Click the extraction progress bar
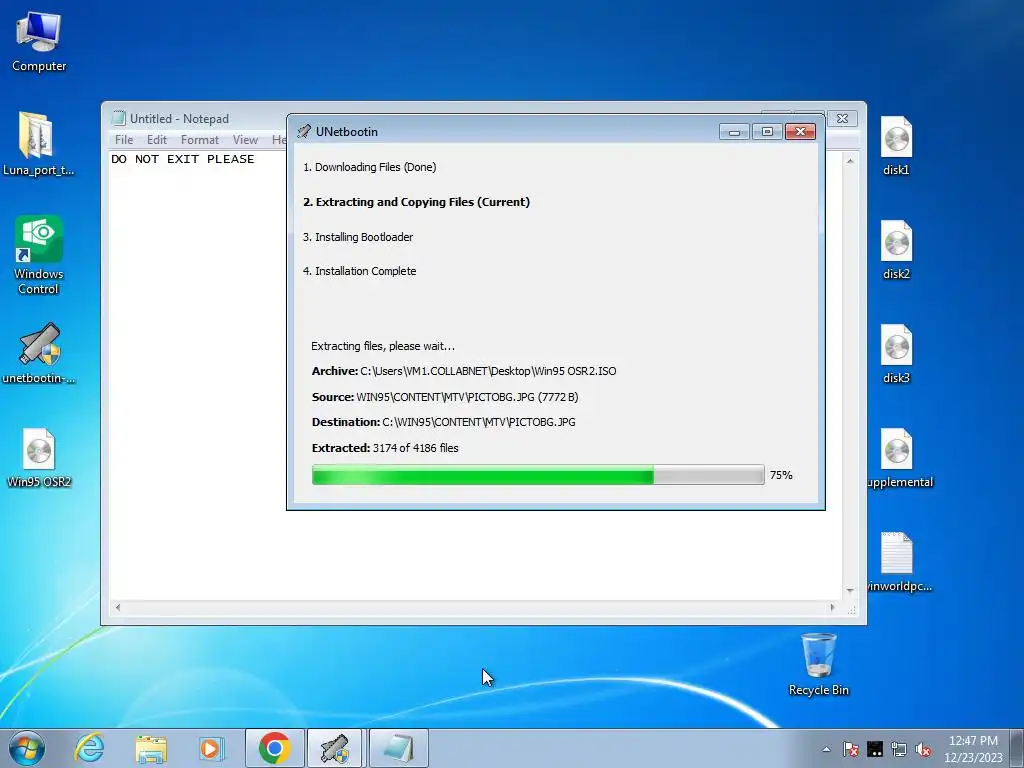The width and height of the screenshot is (1024, 768). 538,475
